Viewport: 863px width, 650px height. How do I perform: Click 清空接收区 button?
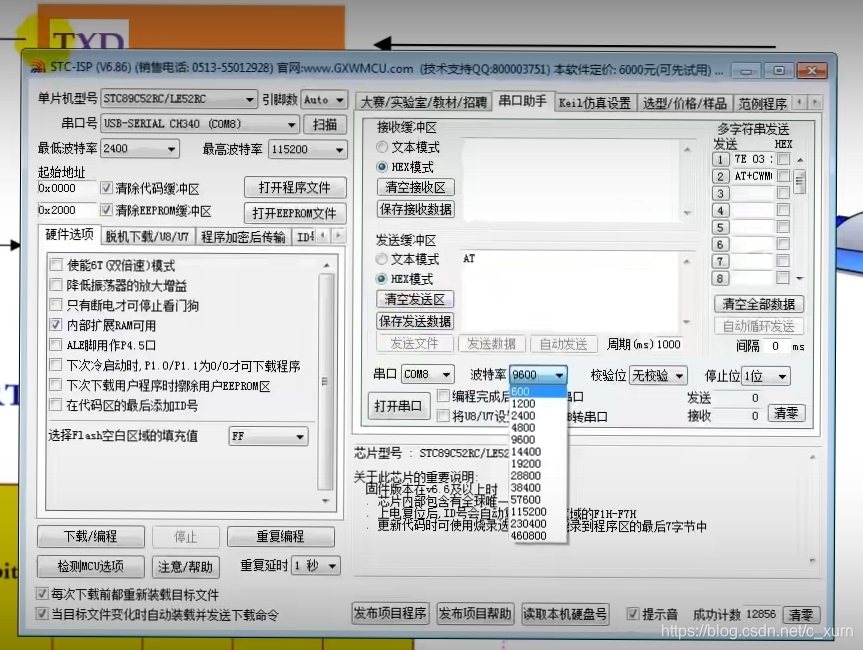point(416,187)
